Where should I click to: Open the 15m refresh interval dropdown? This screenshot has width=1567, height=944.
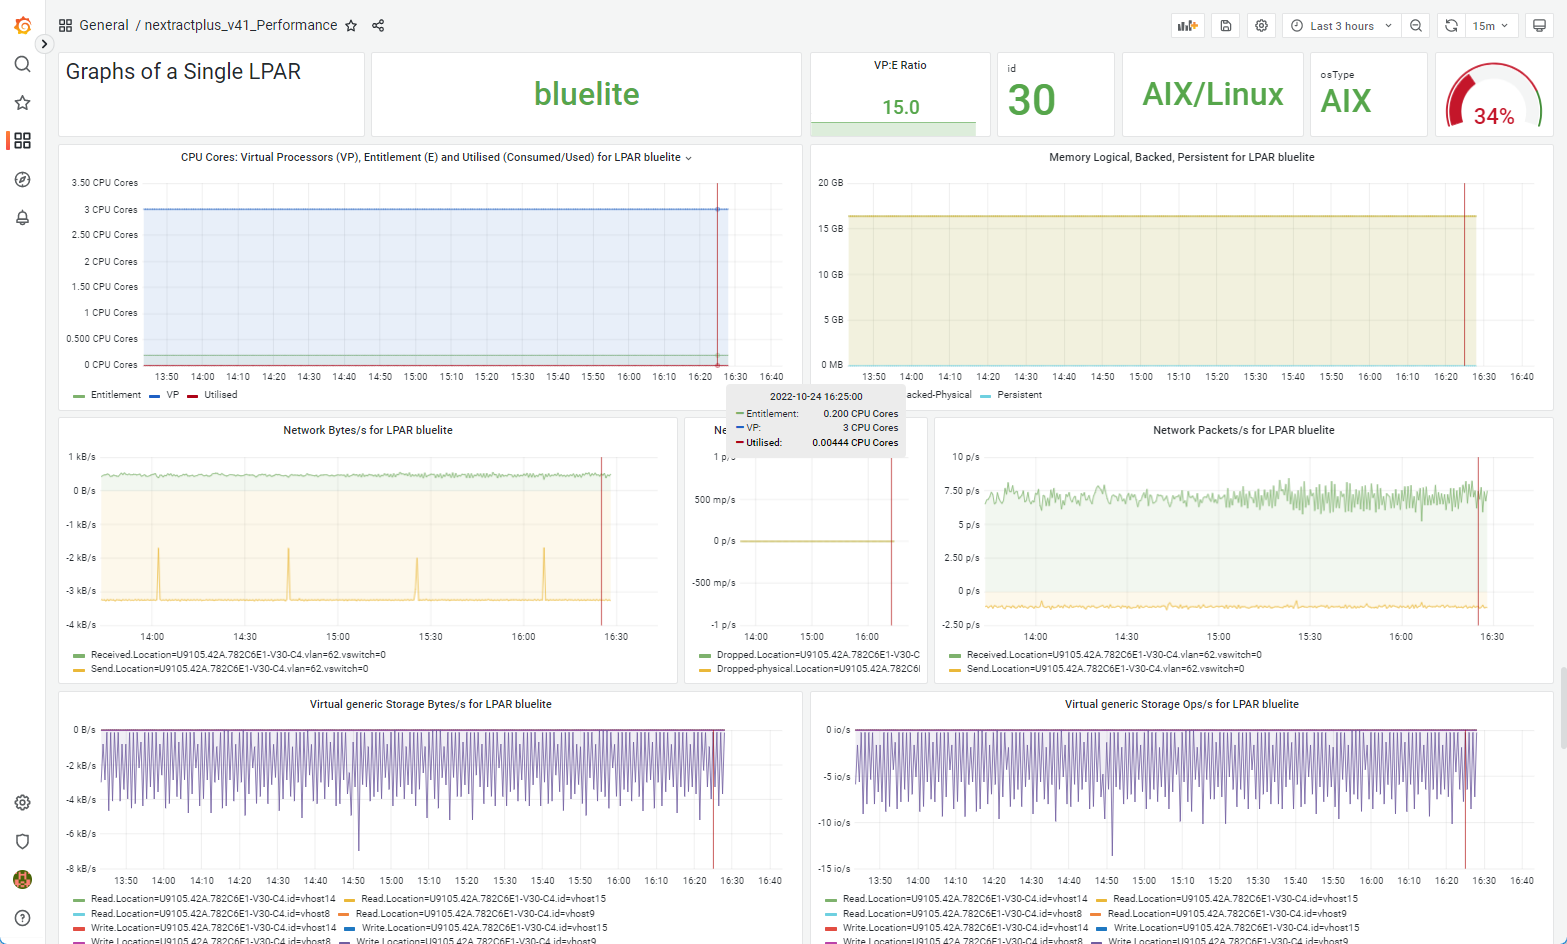(x=1492, y=26)
